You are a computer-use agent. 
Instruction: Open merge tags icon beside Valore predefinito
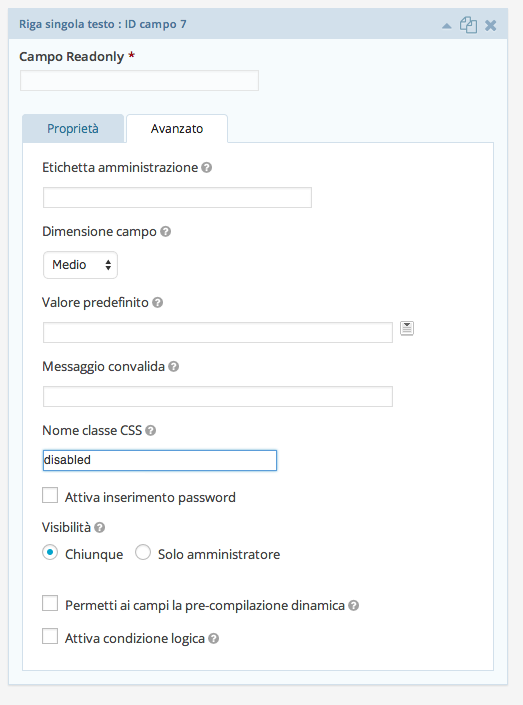pyautogui.click(x=407, y=328)
